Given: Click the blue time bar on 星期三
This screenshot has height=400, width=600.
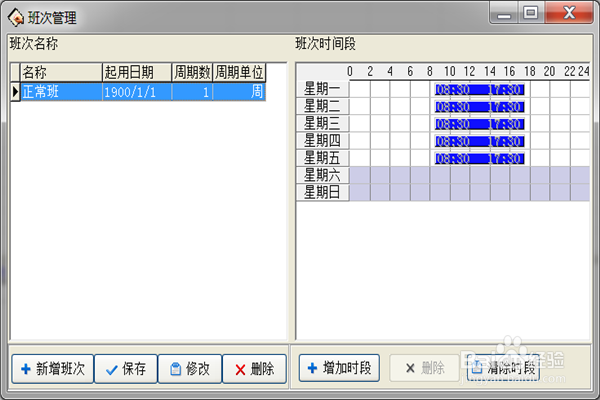Looking at the screenshot, I should (479, 124).
